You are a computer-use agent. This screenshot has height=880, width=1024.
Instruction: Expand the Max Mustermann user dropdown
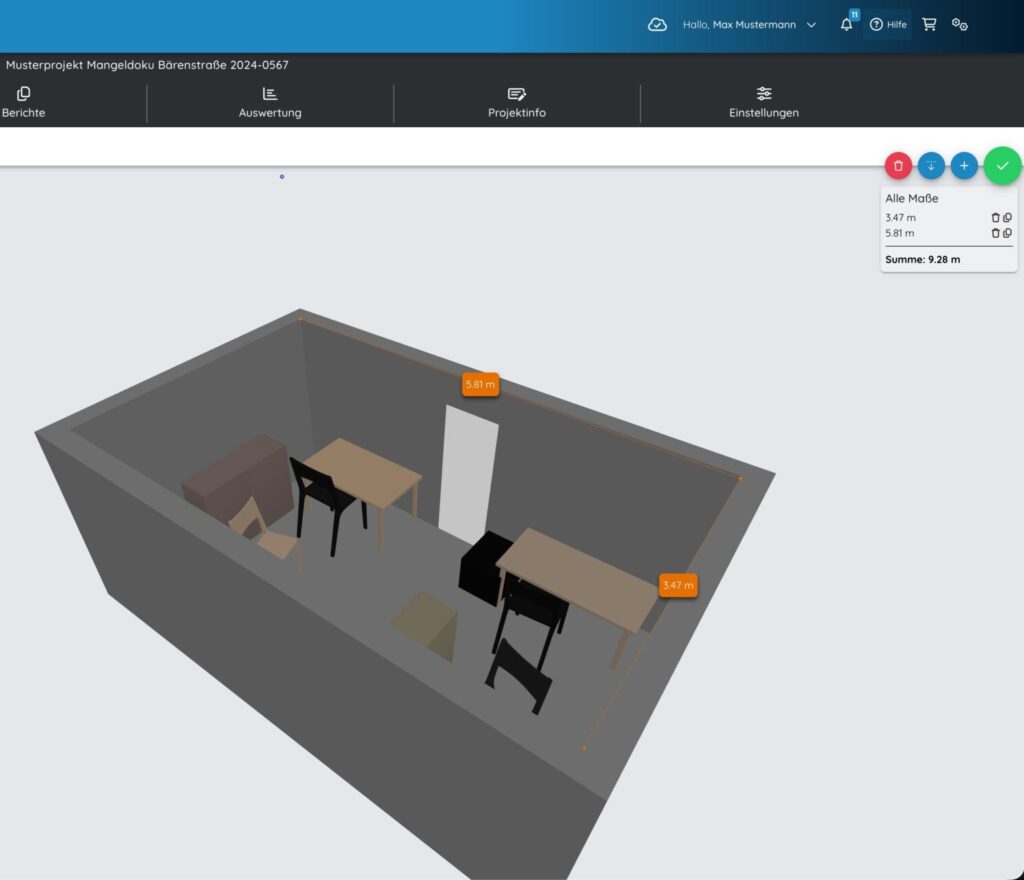[749, 25]
